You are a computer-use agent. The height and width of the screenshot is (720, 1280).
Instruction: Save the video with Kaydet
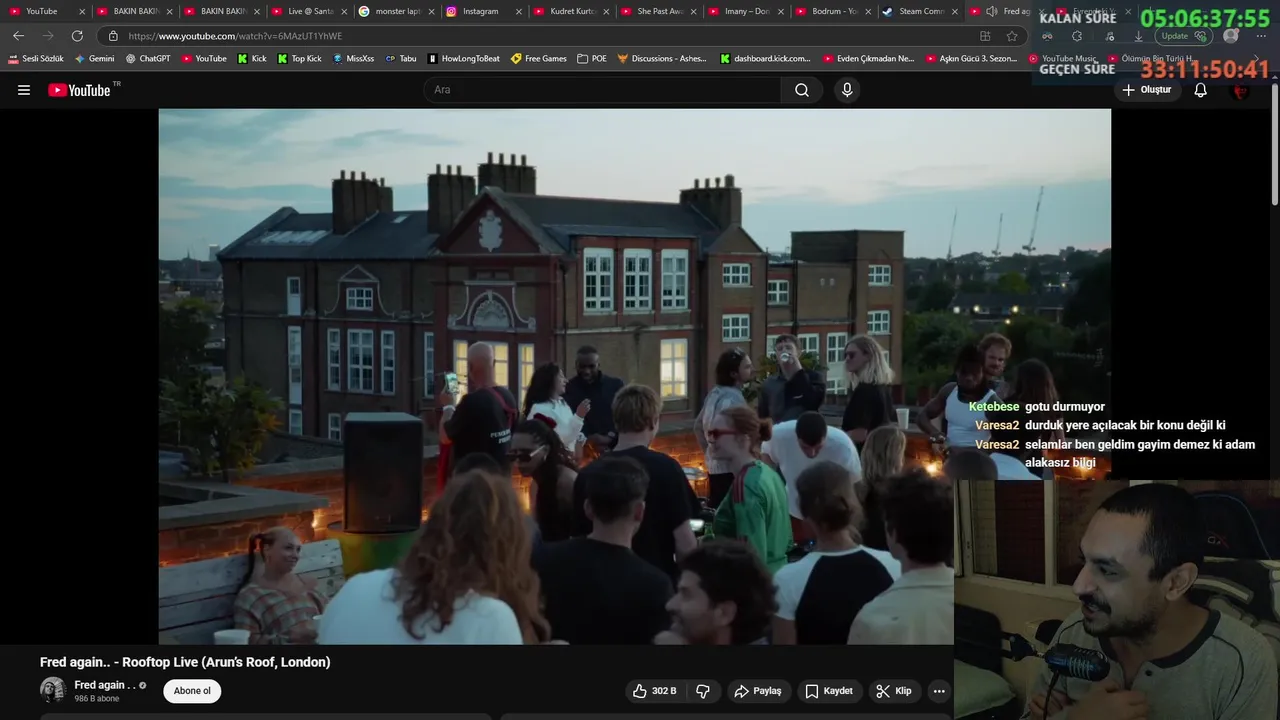pos(829,691)
